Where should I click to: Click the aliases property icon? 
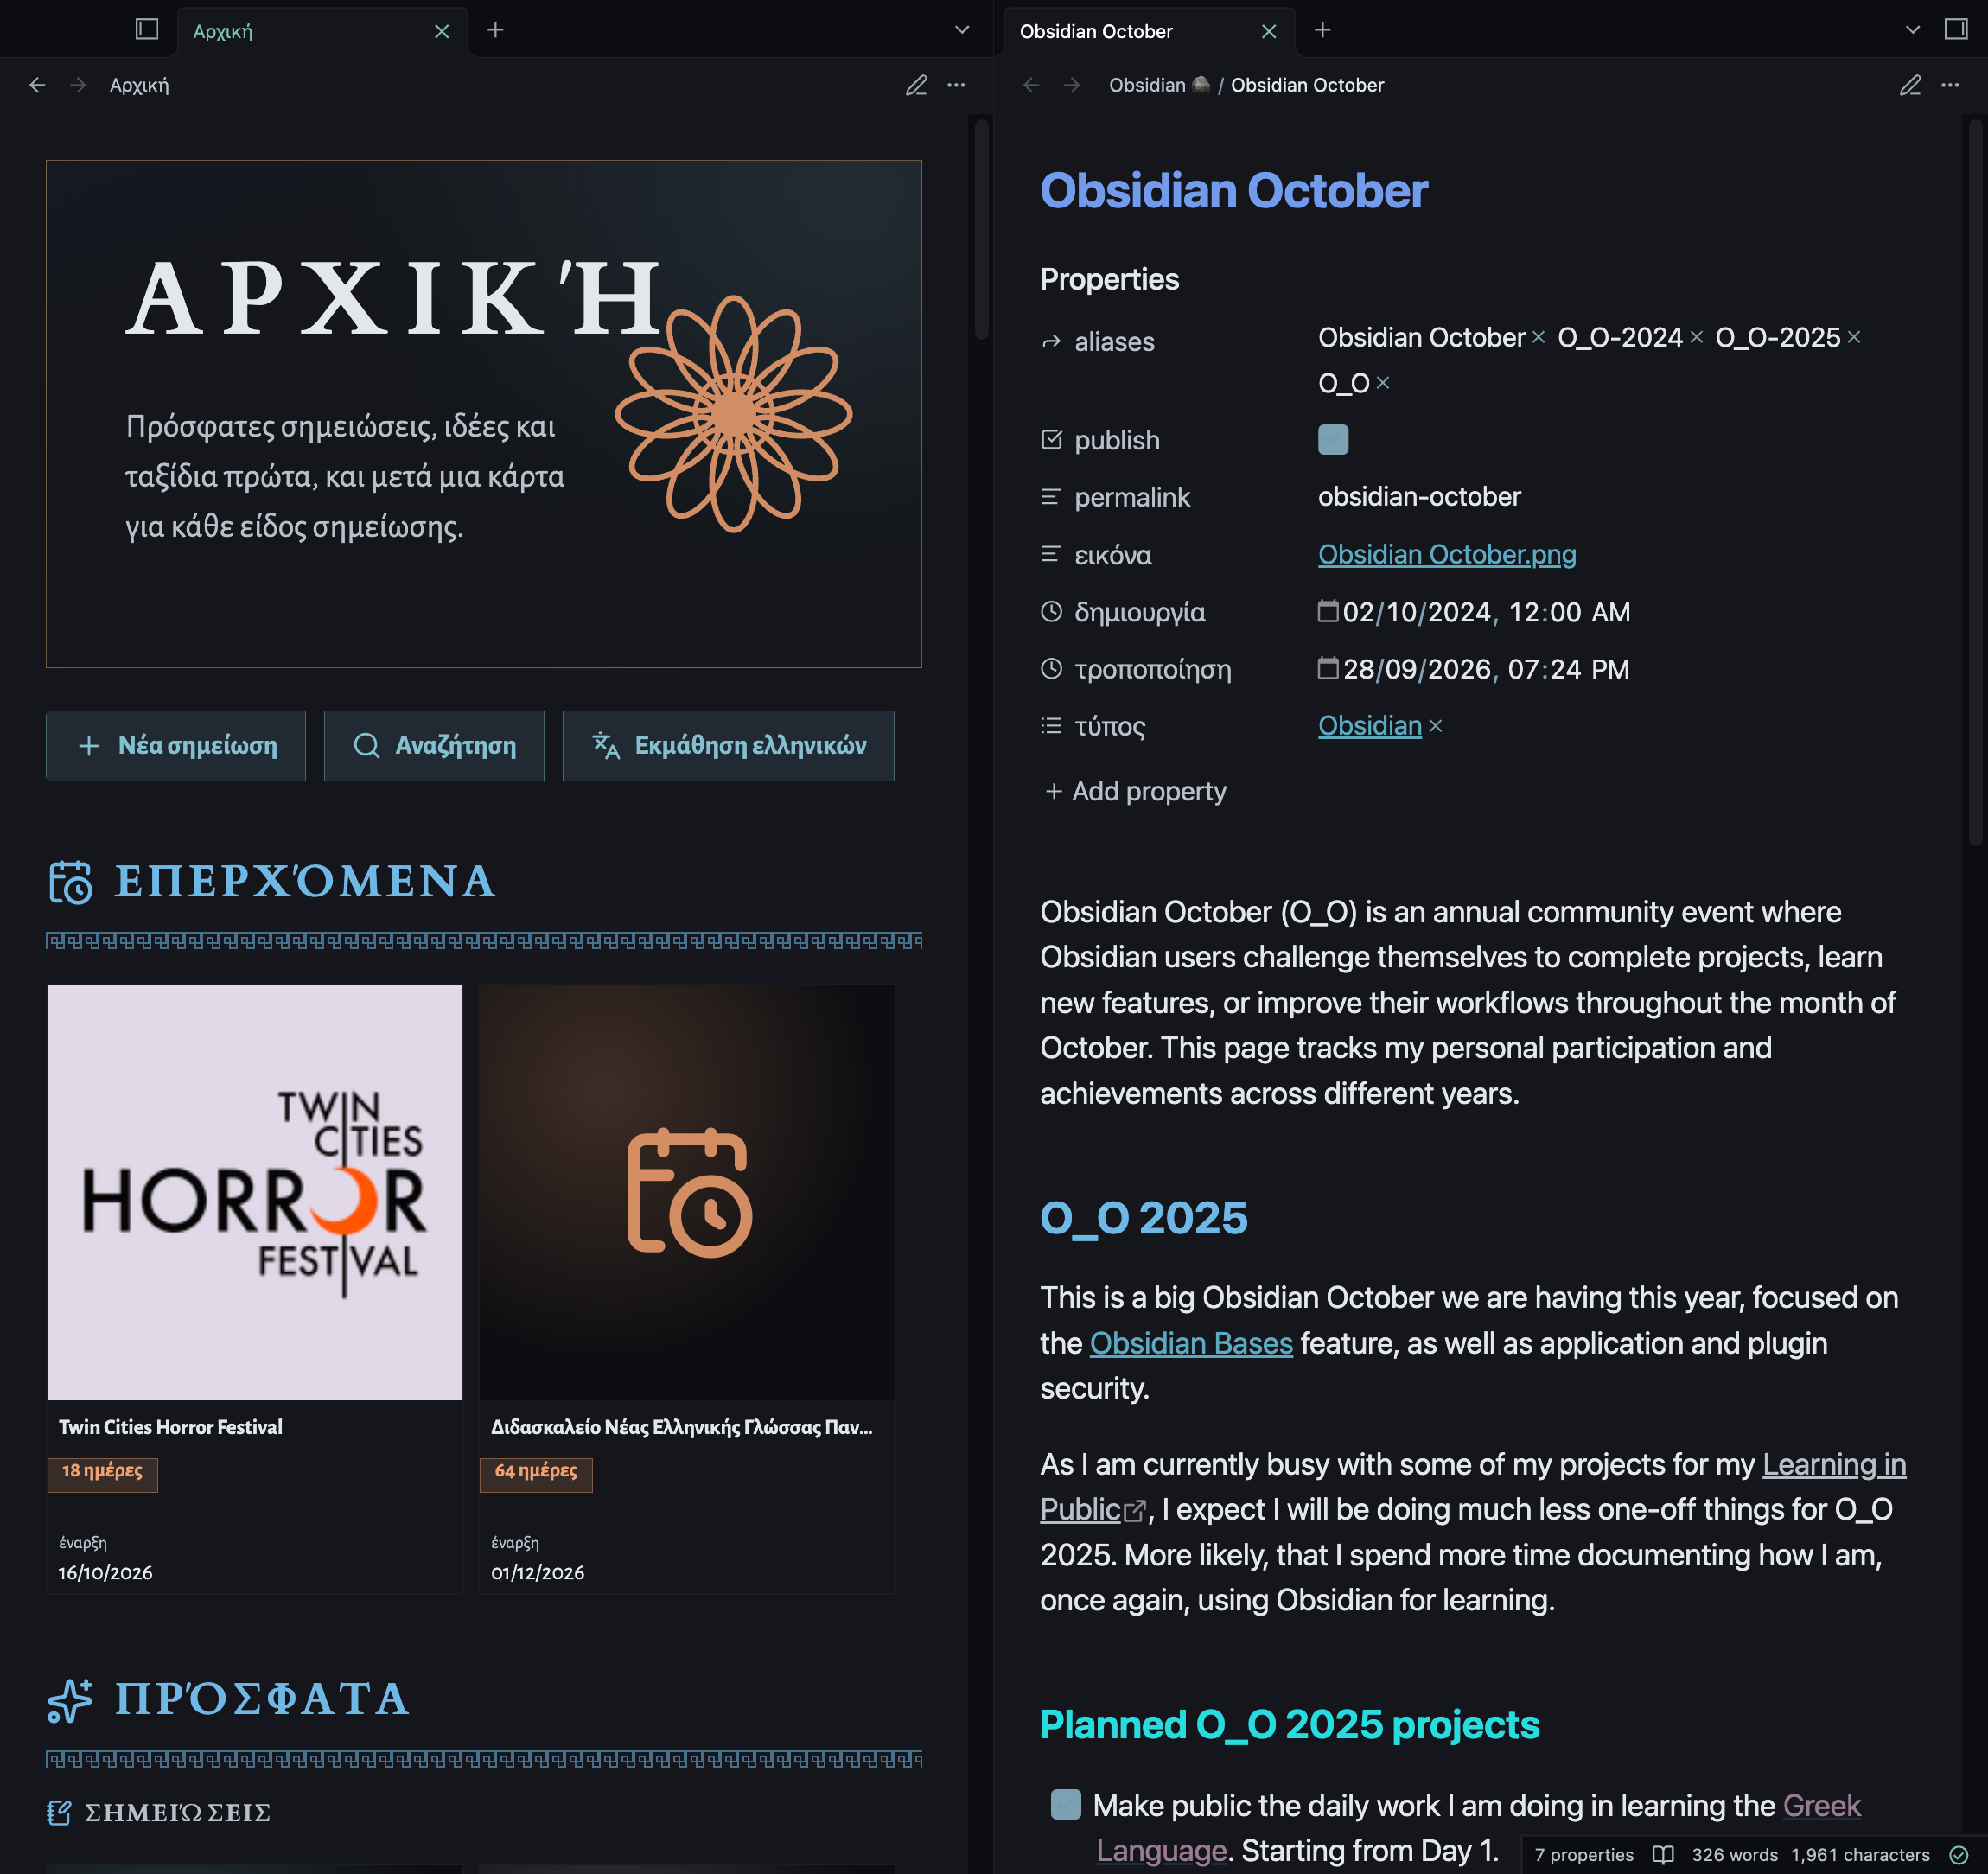tap(1051, 342)
